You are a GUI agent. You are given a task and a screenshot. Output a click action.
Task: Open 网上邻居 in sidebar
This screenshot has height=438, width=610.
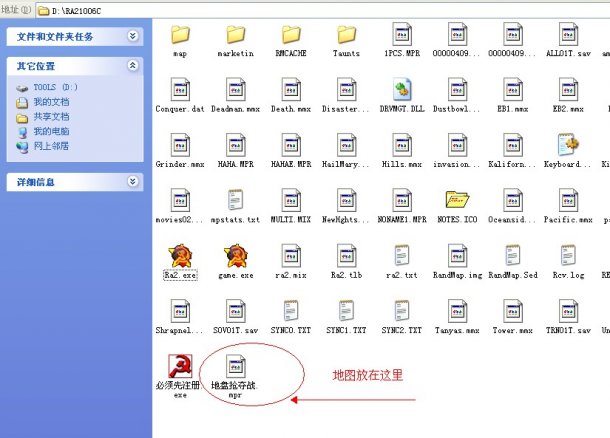click(50, 146)
